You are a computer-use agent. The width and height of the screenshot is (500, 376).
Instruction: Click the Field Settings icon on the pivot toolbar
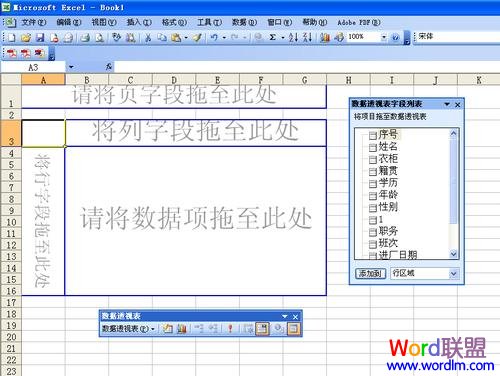point(278,329)
